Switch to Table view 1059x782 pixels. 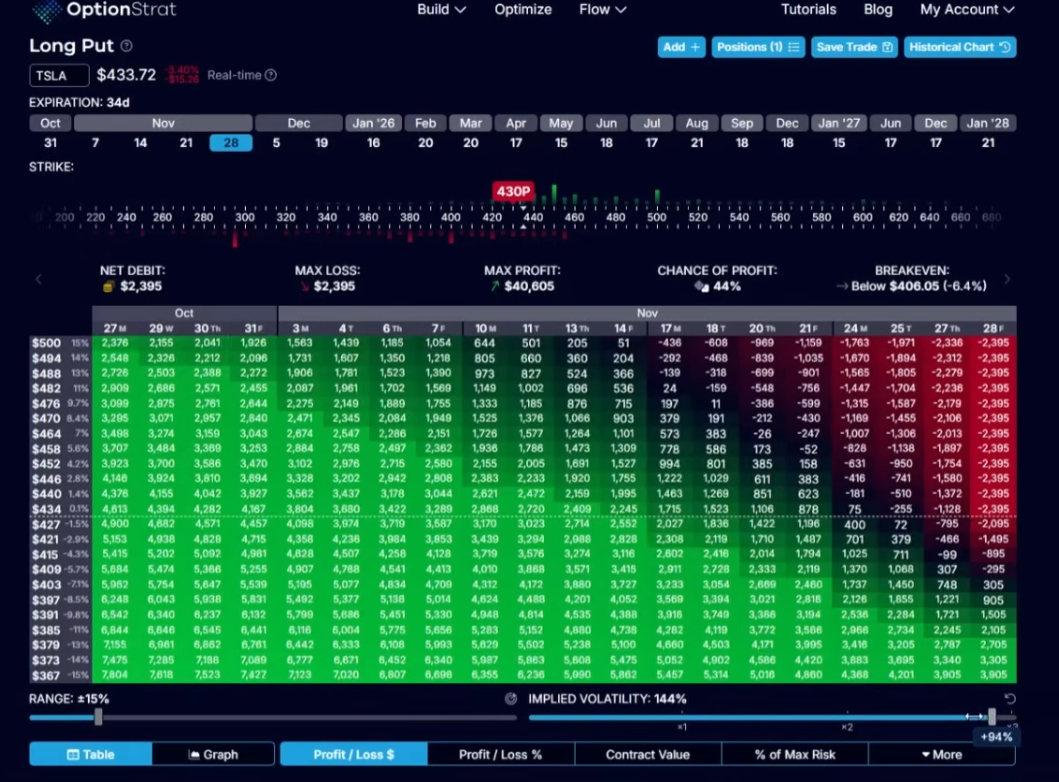[x=90, y=754]
